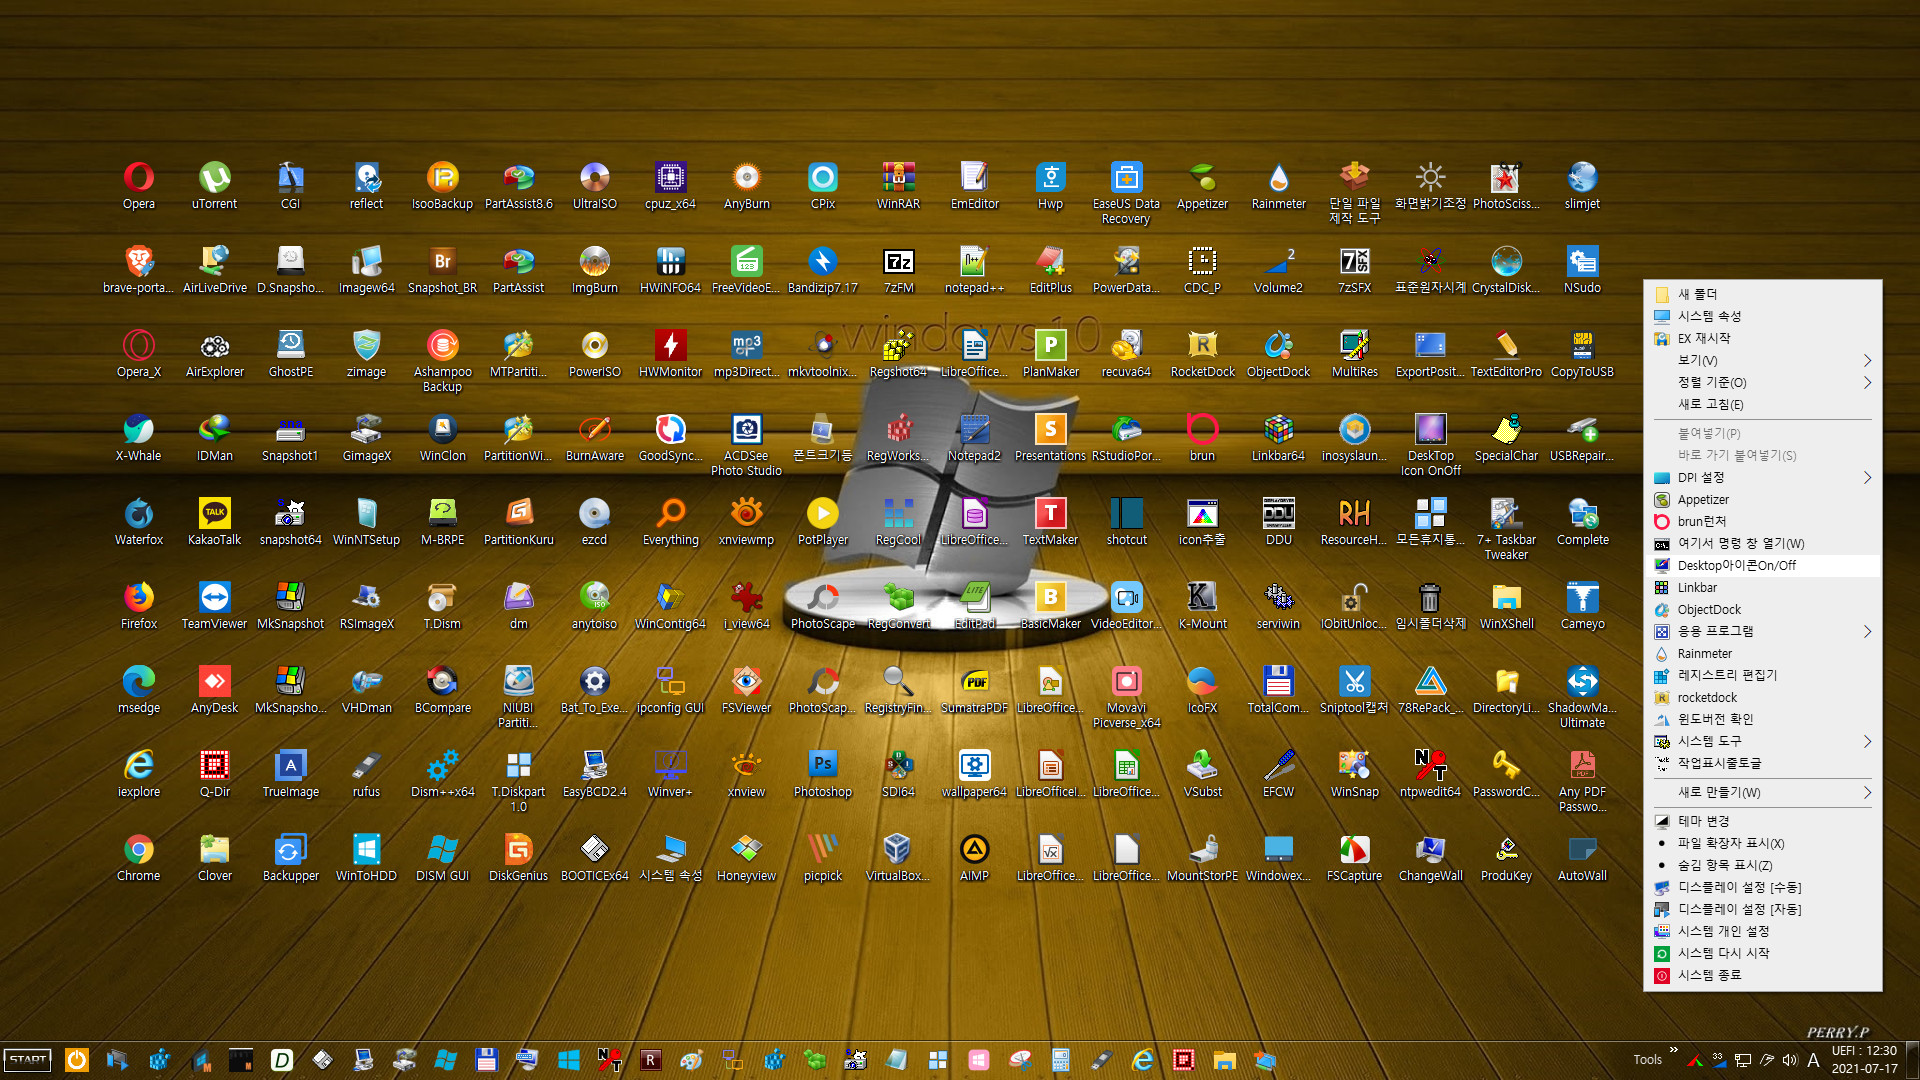Open Internet Explorer from the taskbar
The height and width of the screenshot is (1080, 1920).
1142,1060
